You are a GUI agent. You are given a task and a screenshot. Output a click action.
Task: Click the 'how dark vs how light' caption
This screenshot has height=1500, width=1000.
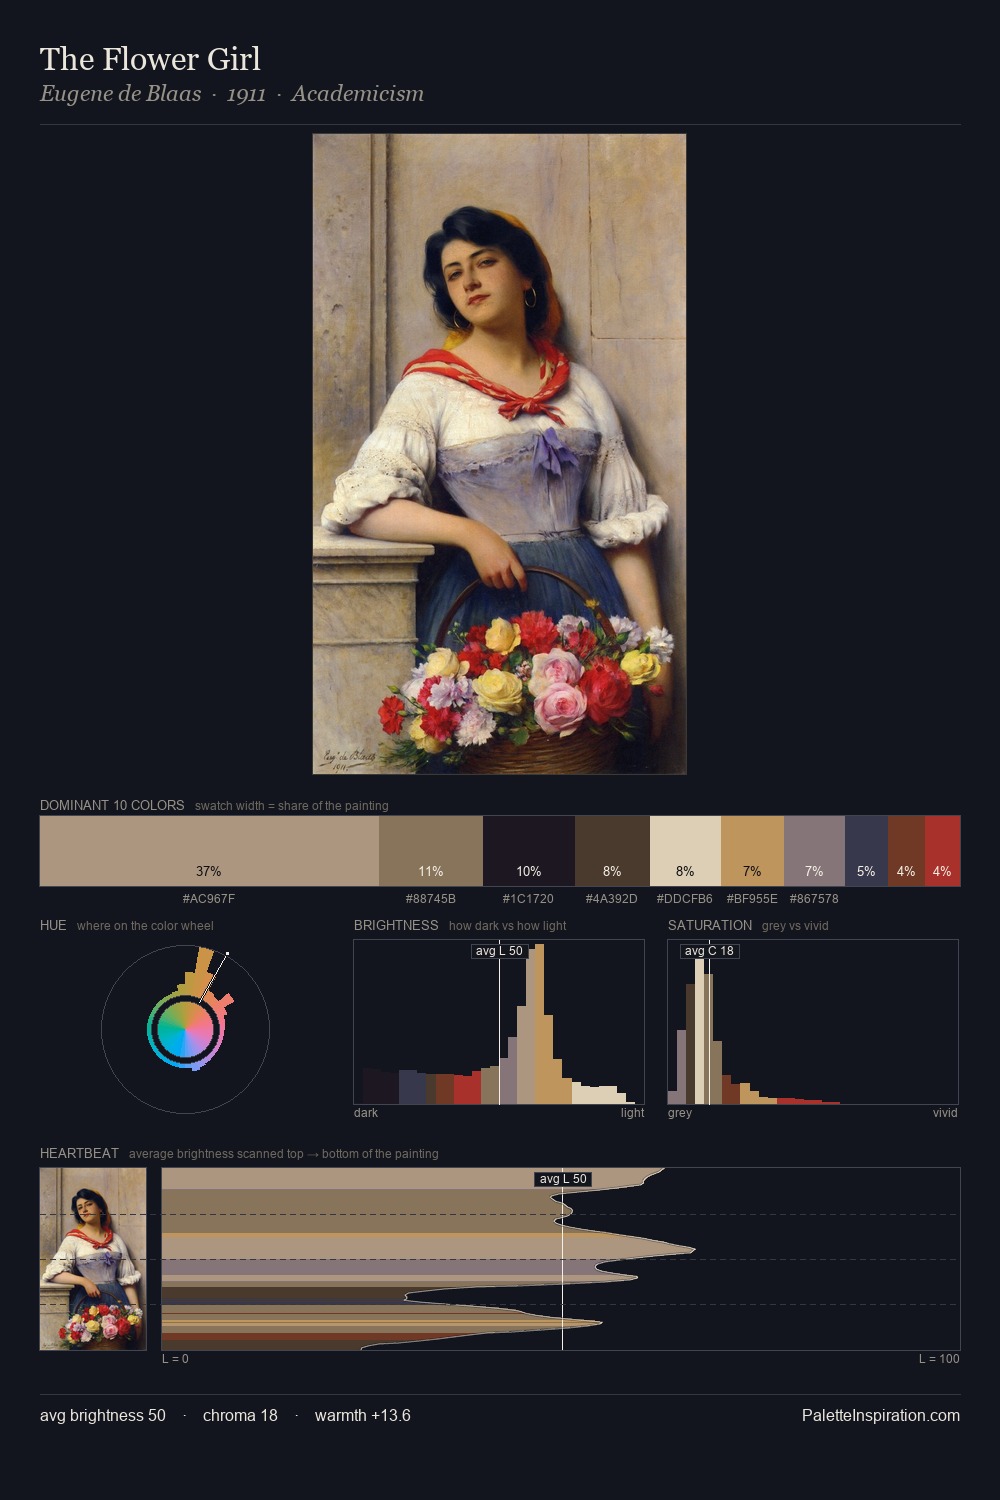508,925
